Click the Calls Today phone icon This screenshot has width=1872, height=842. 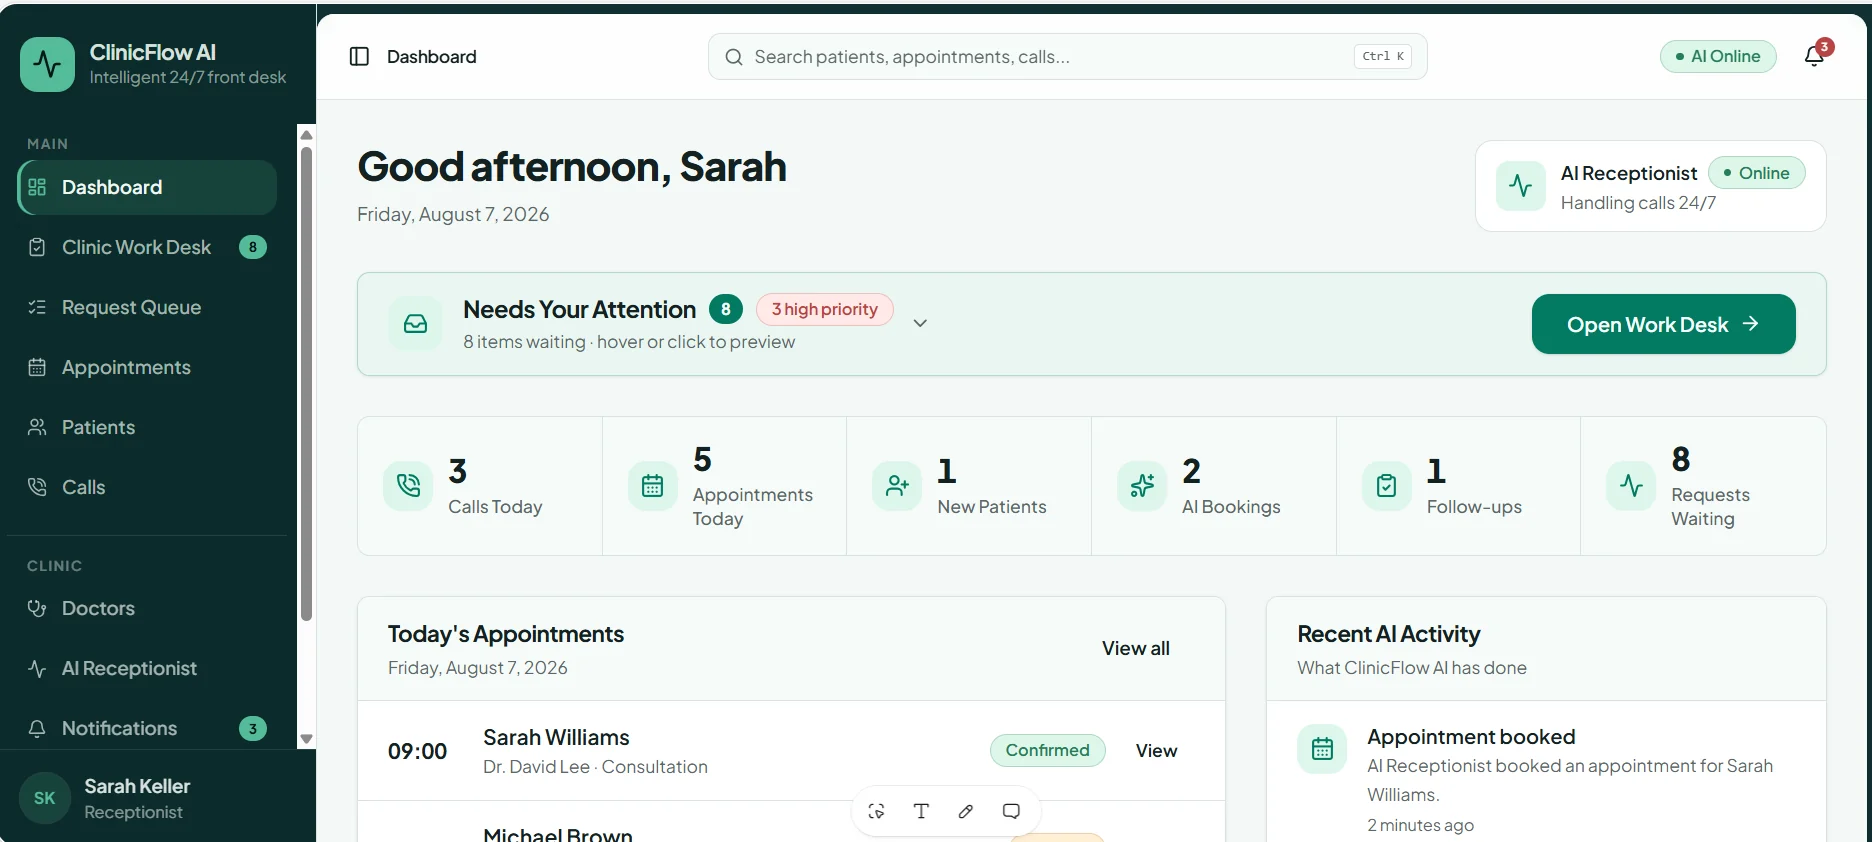408,486
